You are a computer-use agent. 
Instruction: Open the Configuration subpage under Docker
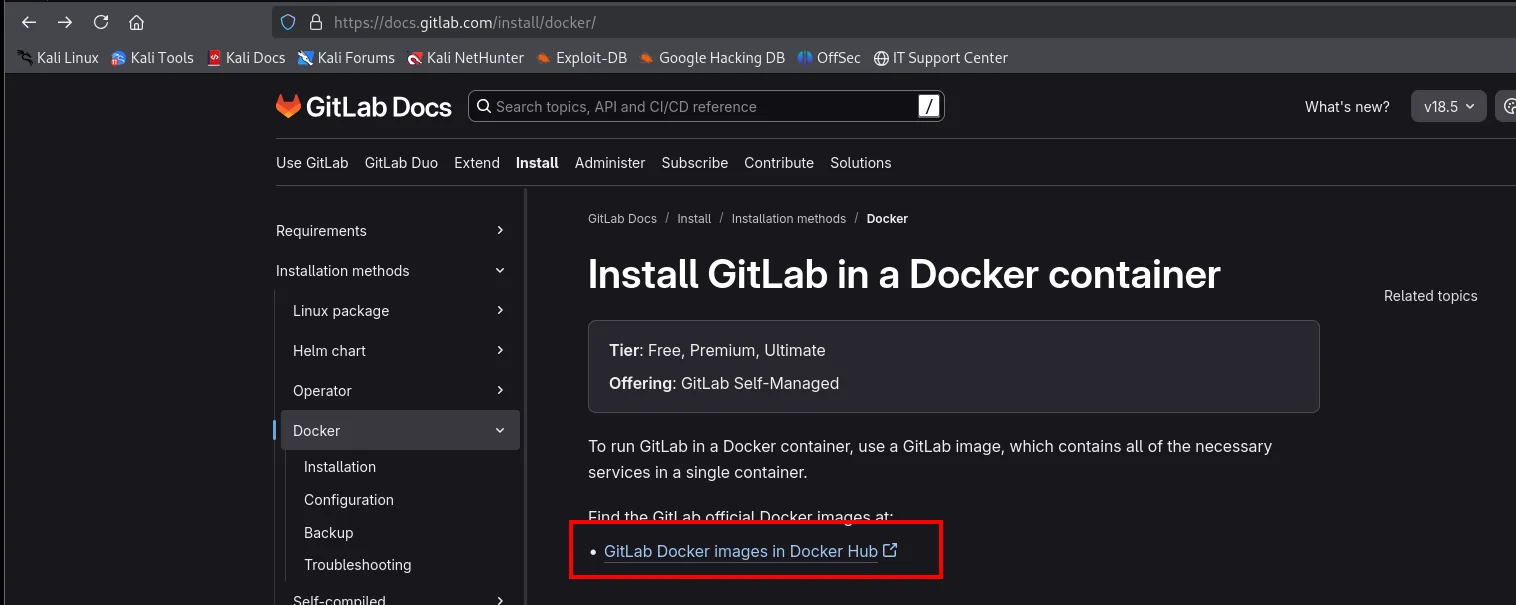click(x=349, y=500)
